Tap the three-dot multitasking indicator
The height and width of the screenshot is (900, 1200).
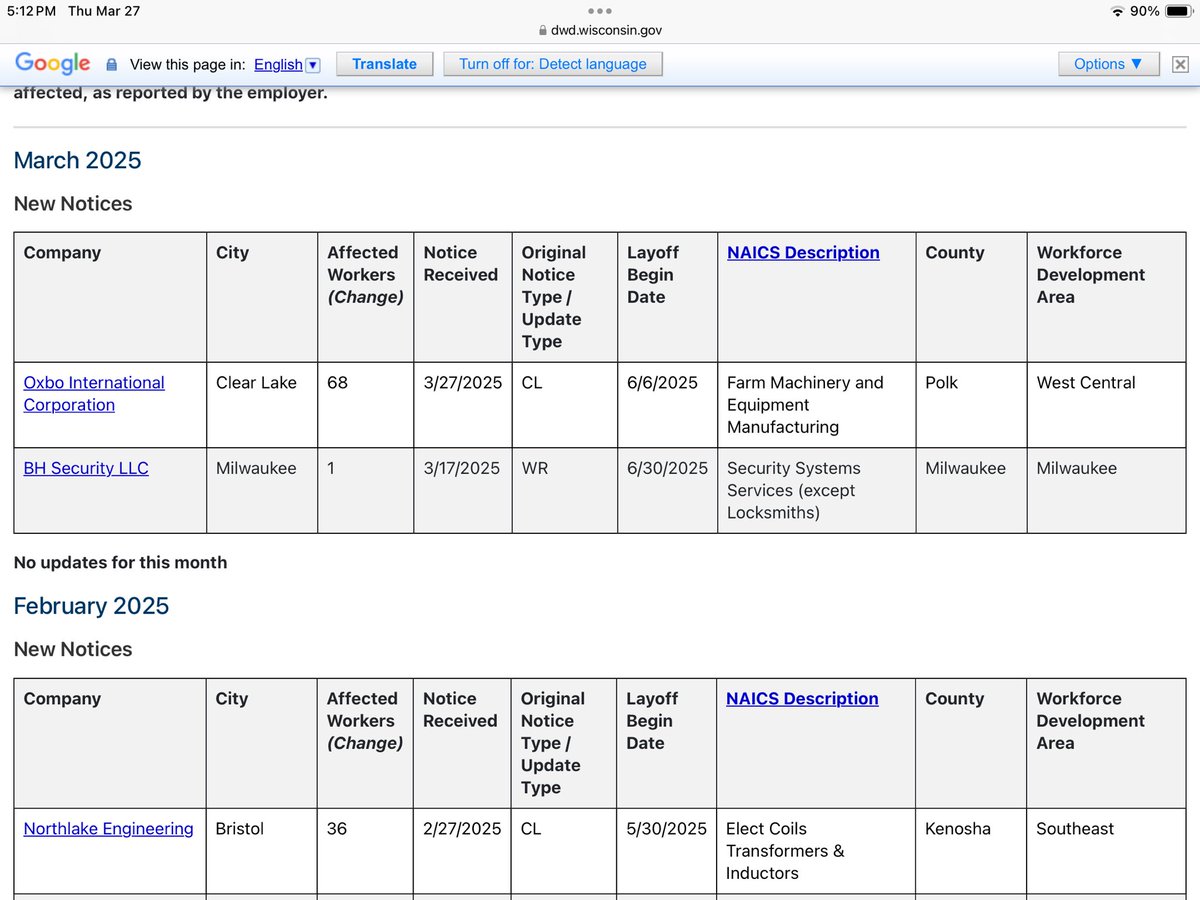600,11
